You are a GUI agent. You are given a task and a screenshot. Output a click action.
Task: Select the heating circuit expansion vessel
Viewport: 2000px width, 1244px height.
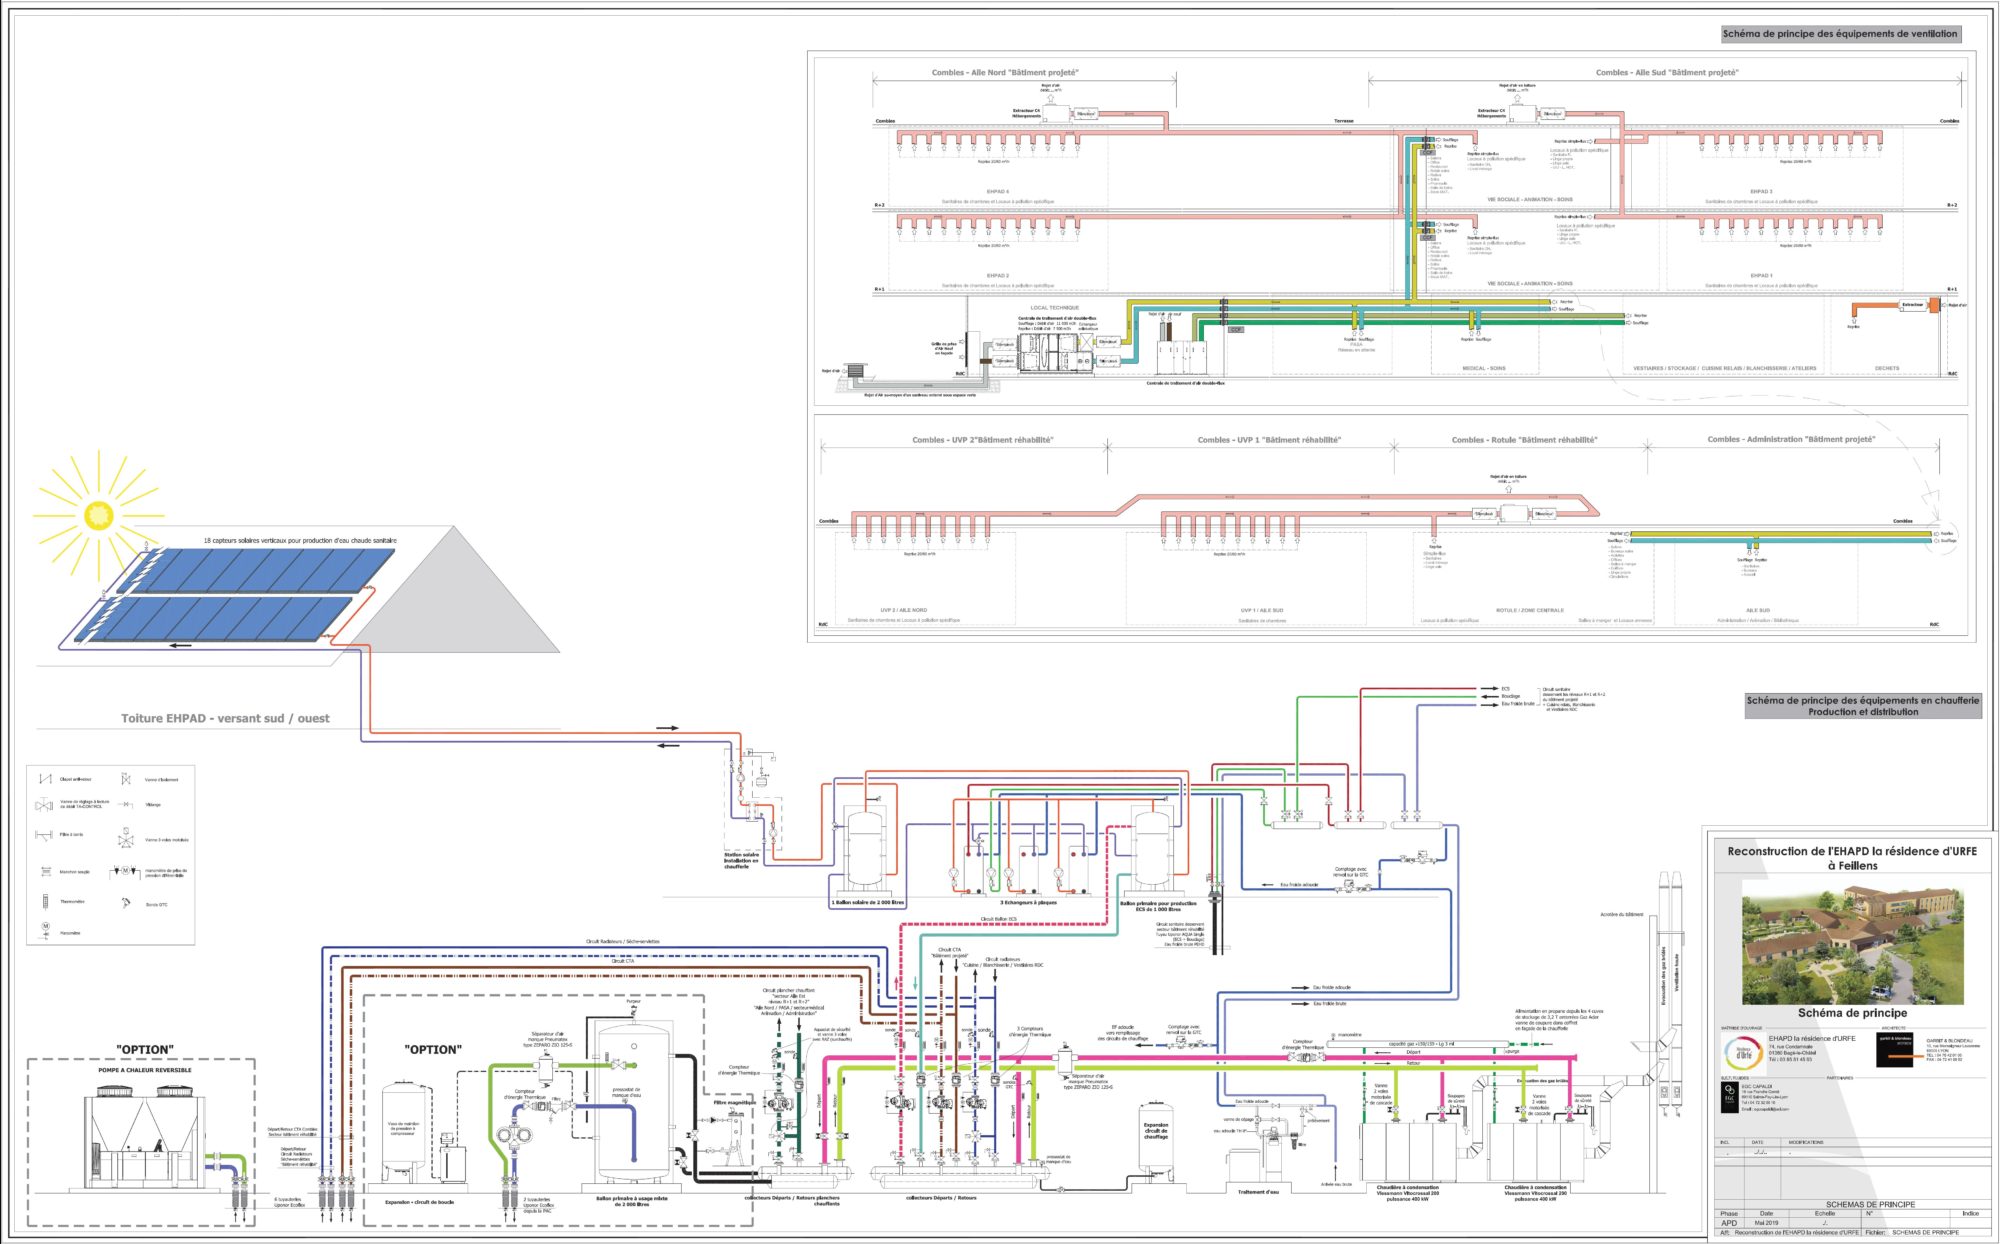tap(1156, 1141)
